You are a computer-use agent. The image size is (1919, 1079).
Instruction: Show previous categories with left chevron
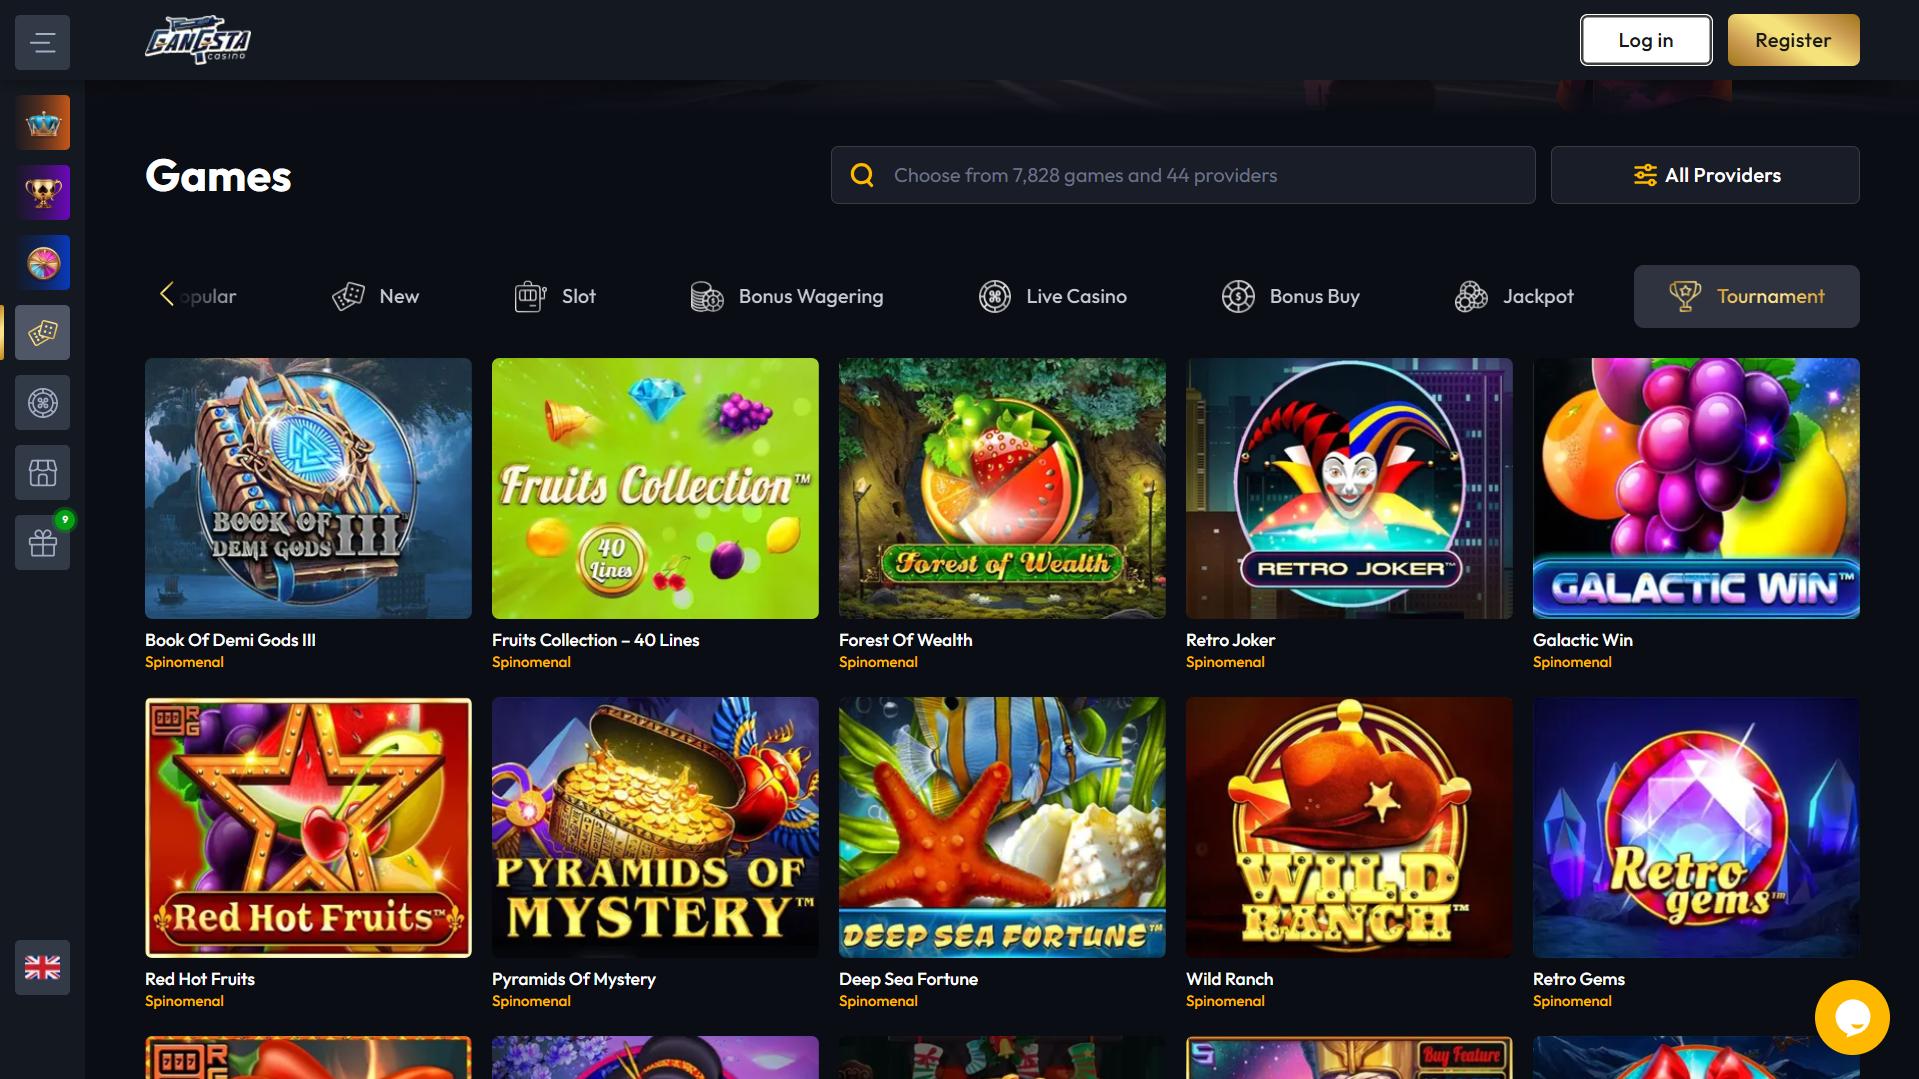pos(167,294)
